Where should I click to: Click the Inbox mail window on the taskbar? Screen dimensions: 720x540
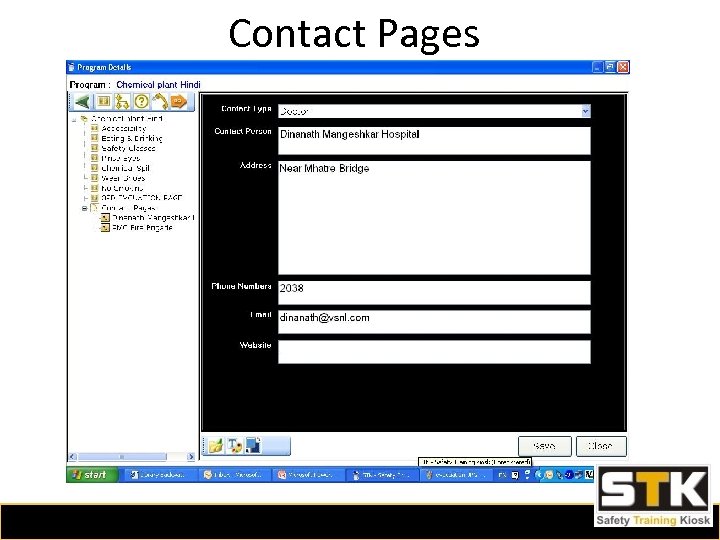pyautogui.click(x=233, y=475)
